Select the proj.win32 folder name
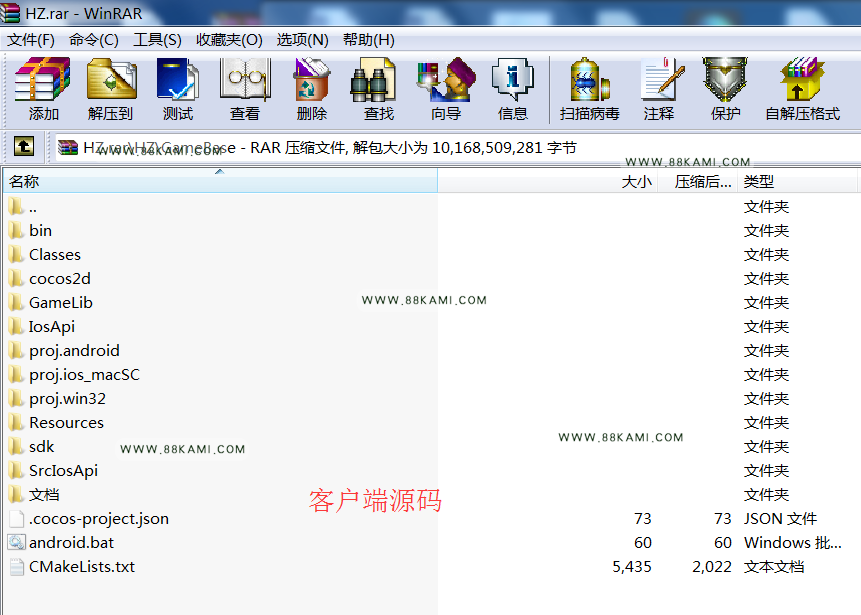This screenshot has height=615, width=861. (x=68, y=399)
